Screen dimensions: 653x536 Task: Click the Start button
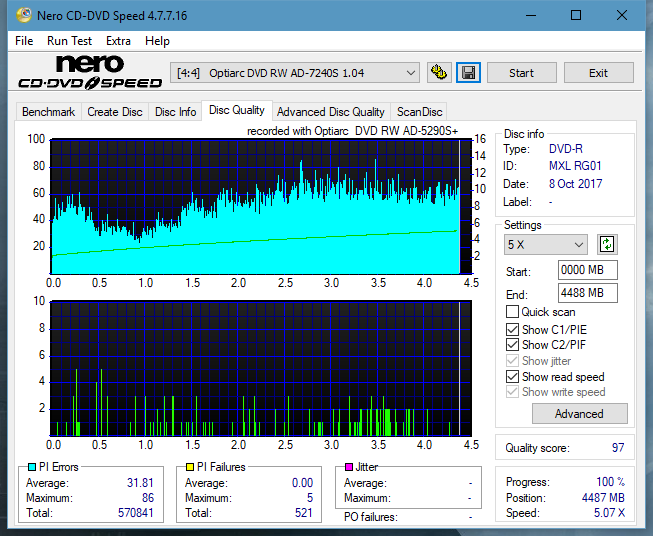[x=521, y=73]
